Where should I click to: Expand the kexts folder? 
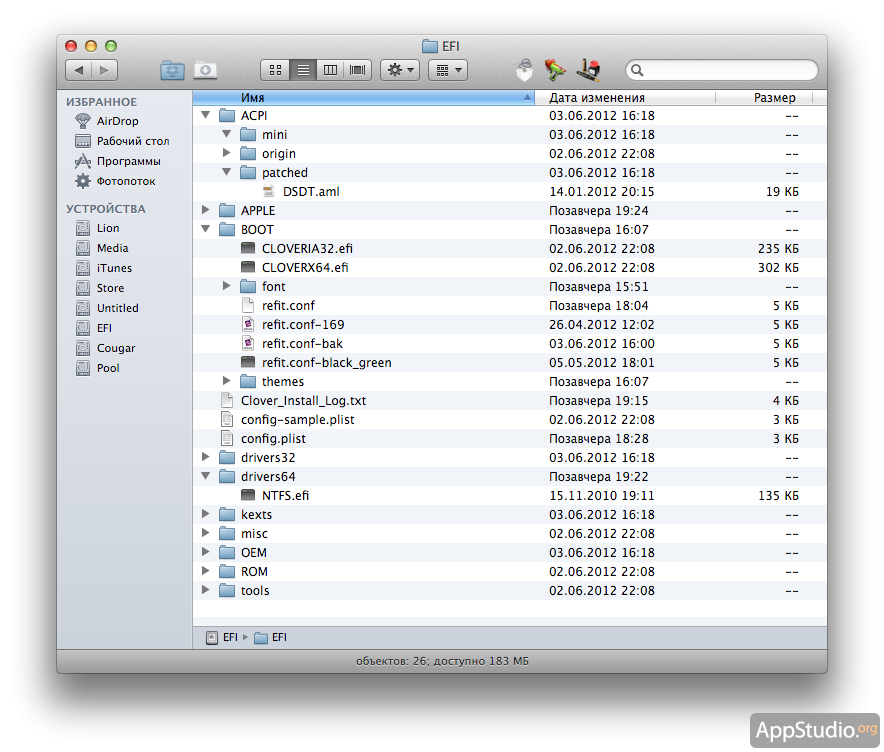[x=206, y=514]
